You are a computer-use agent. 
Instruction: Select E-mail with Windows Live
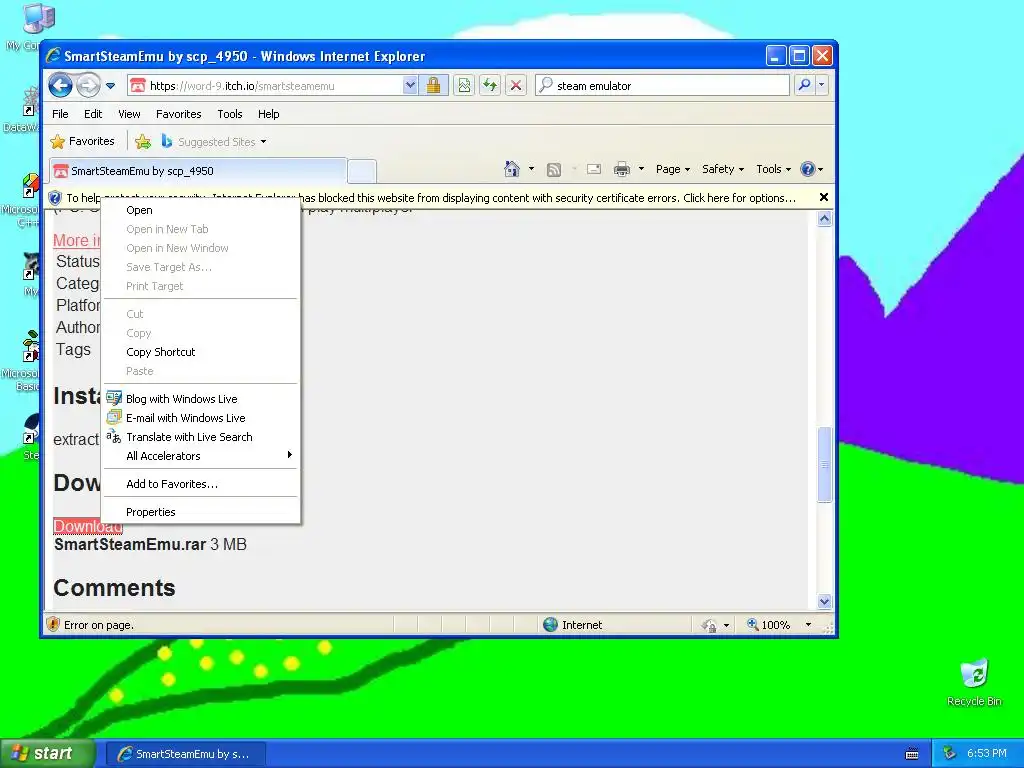[x=201, y=418]
